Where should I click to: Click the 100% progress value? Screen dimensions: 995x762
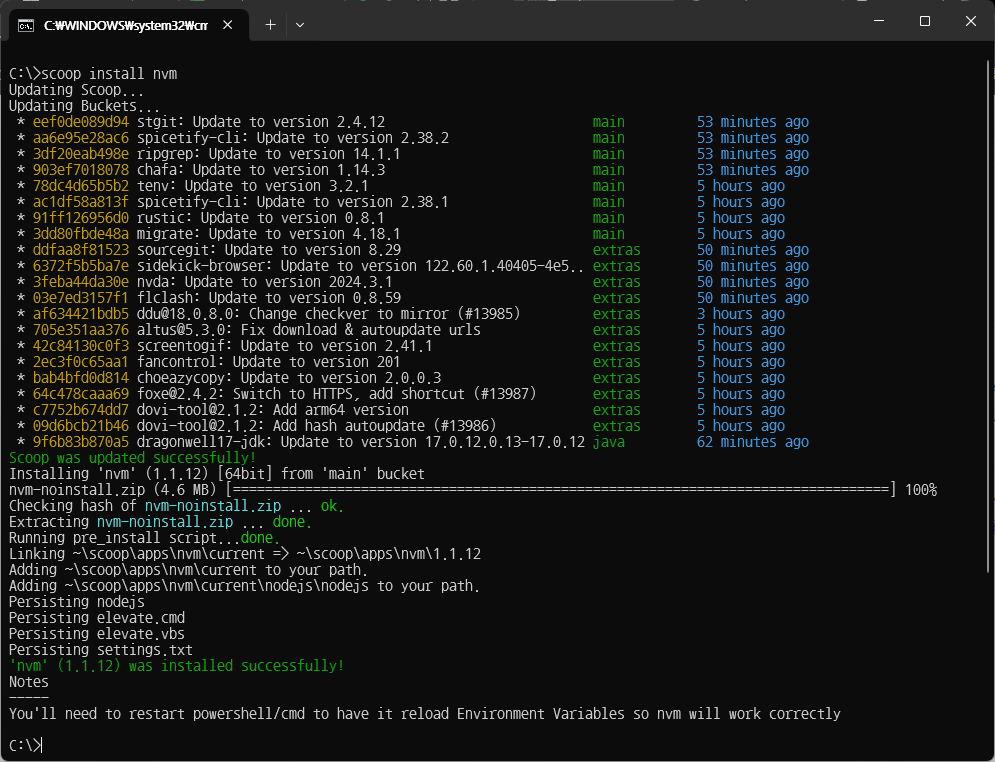pyautogui.click(x=921, y=490)
